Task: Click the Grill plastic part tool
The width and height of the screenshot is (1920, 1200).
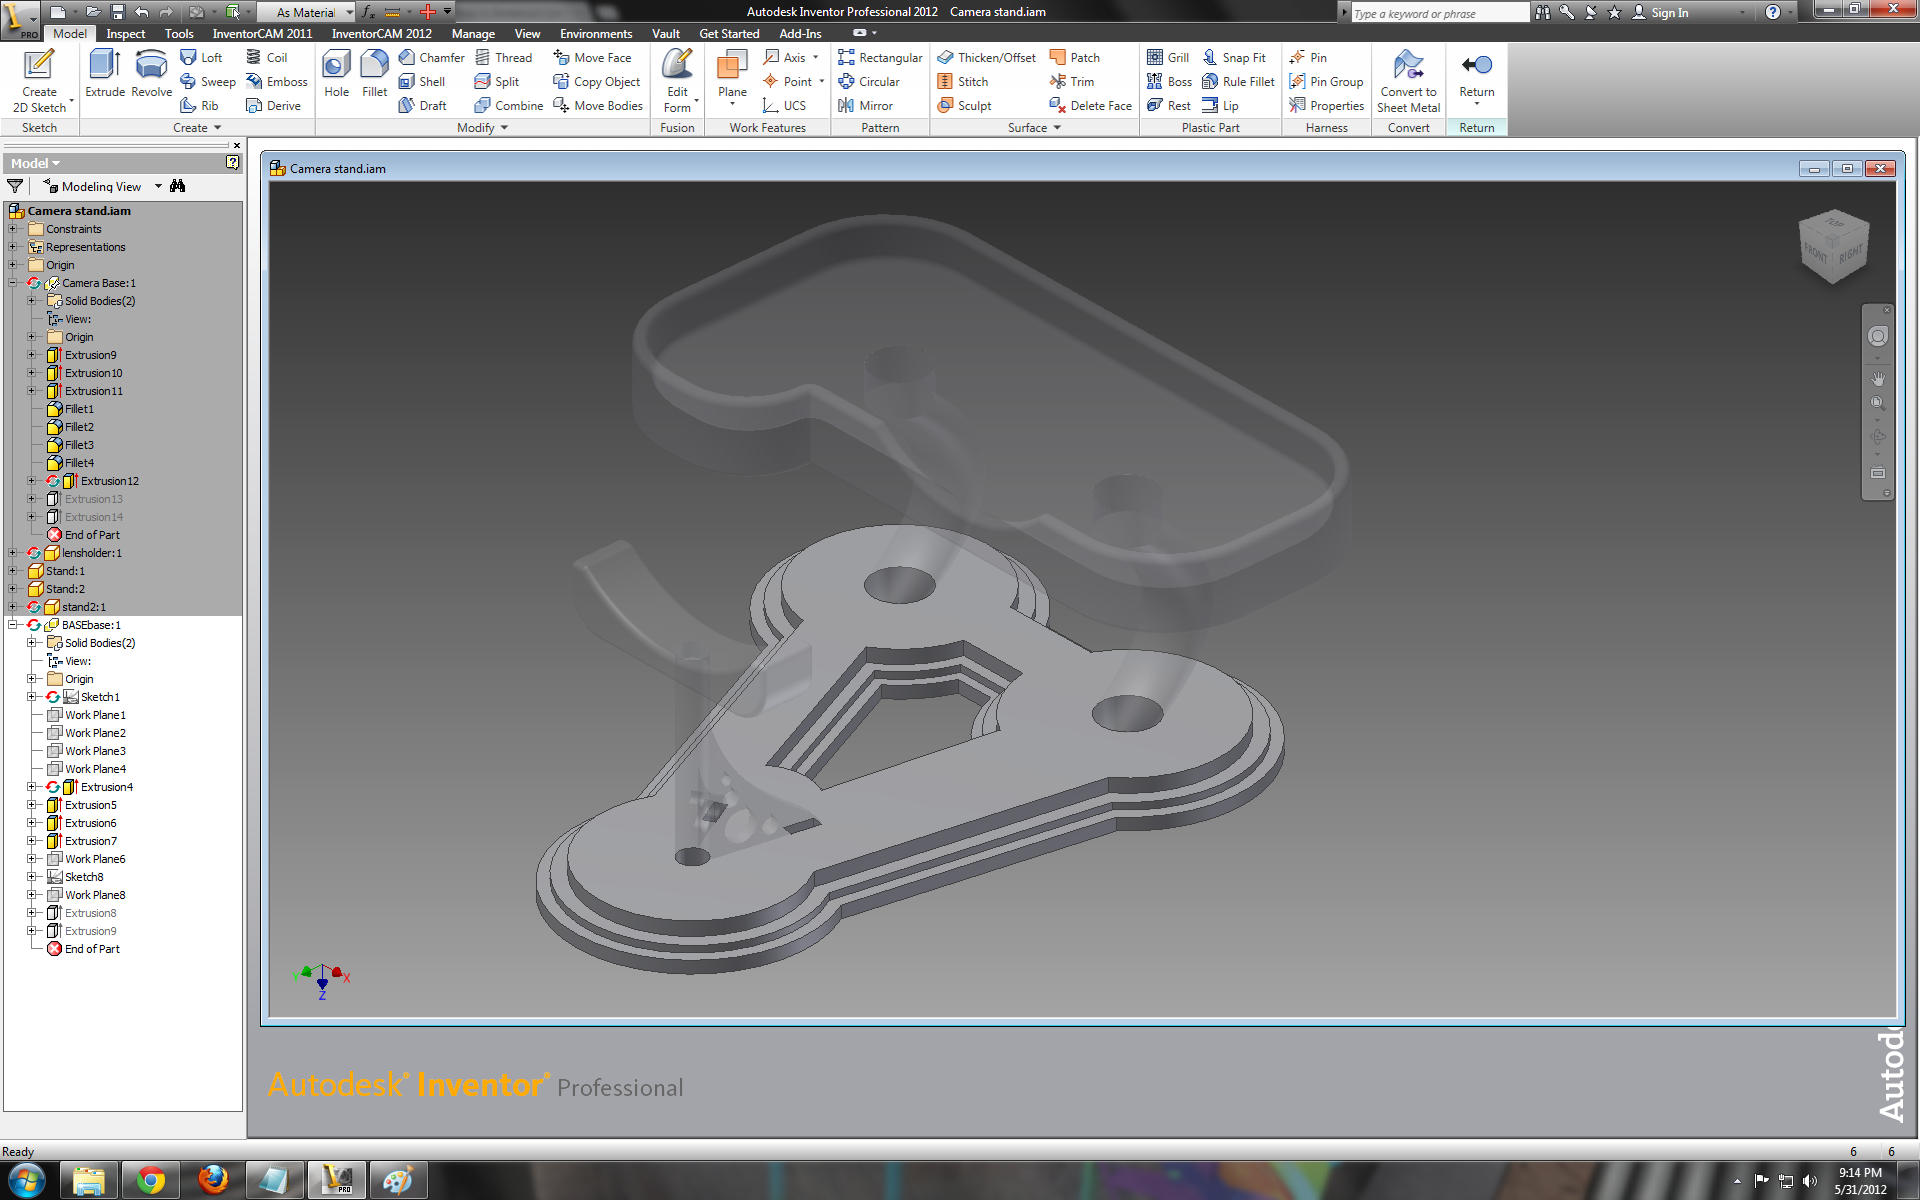Action: click(x=1168, y=58)
